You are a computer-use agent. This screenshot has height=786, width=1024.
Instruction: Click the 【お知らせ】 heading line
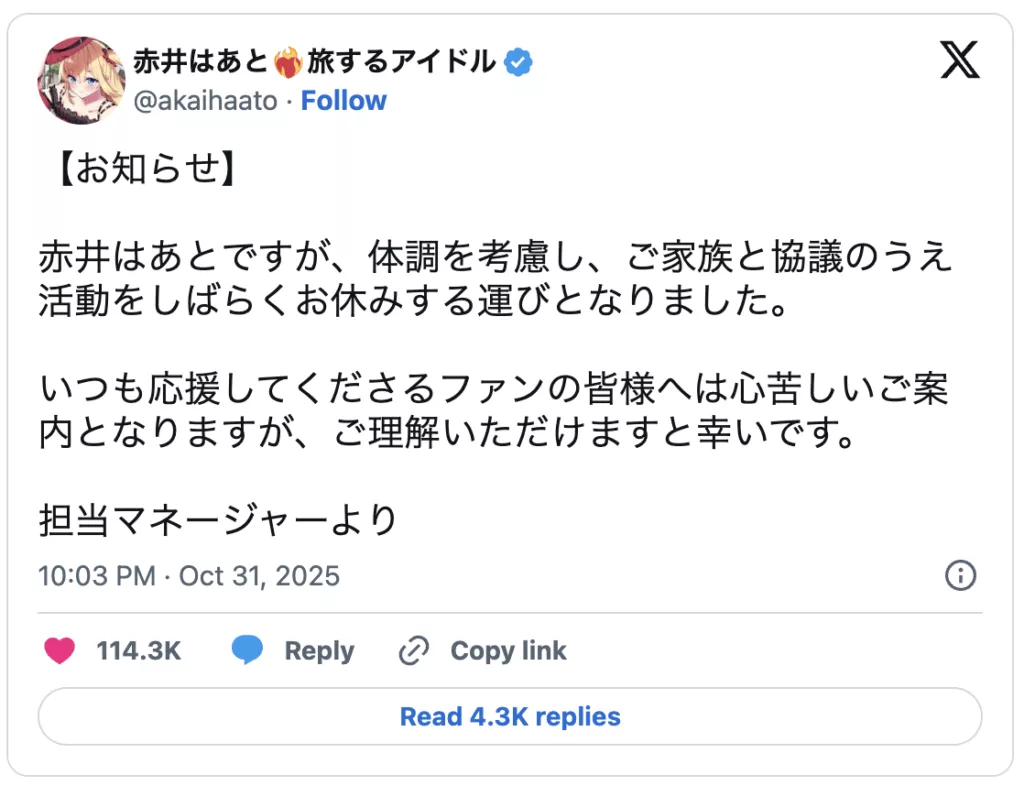point(141,170)
